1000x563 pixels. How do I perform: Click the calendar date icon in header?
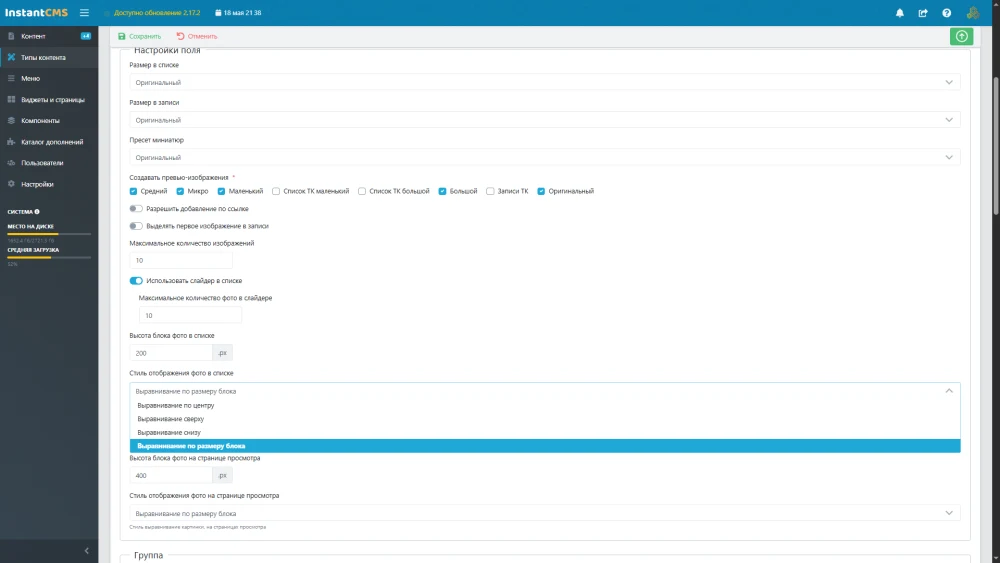[218, 13]
